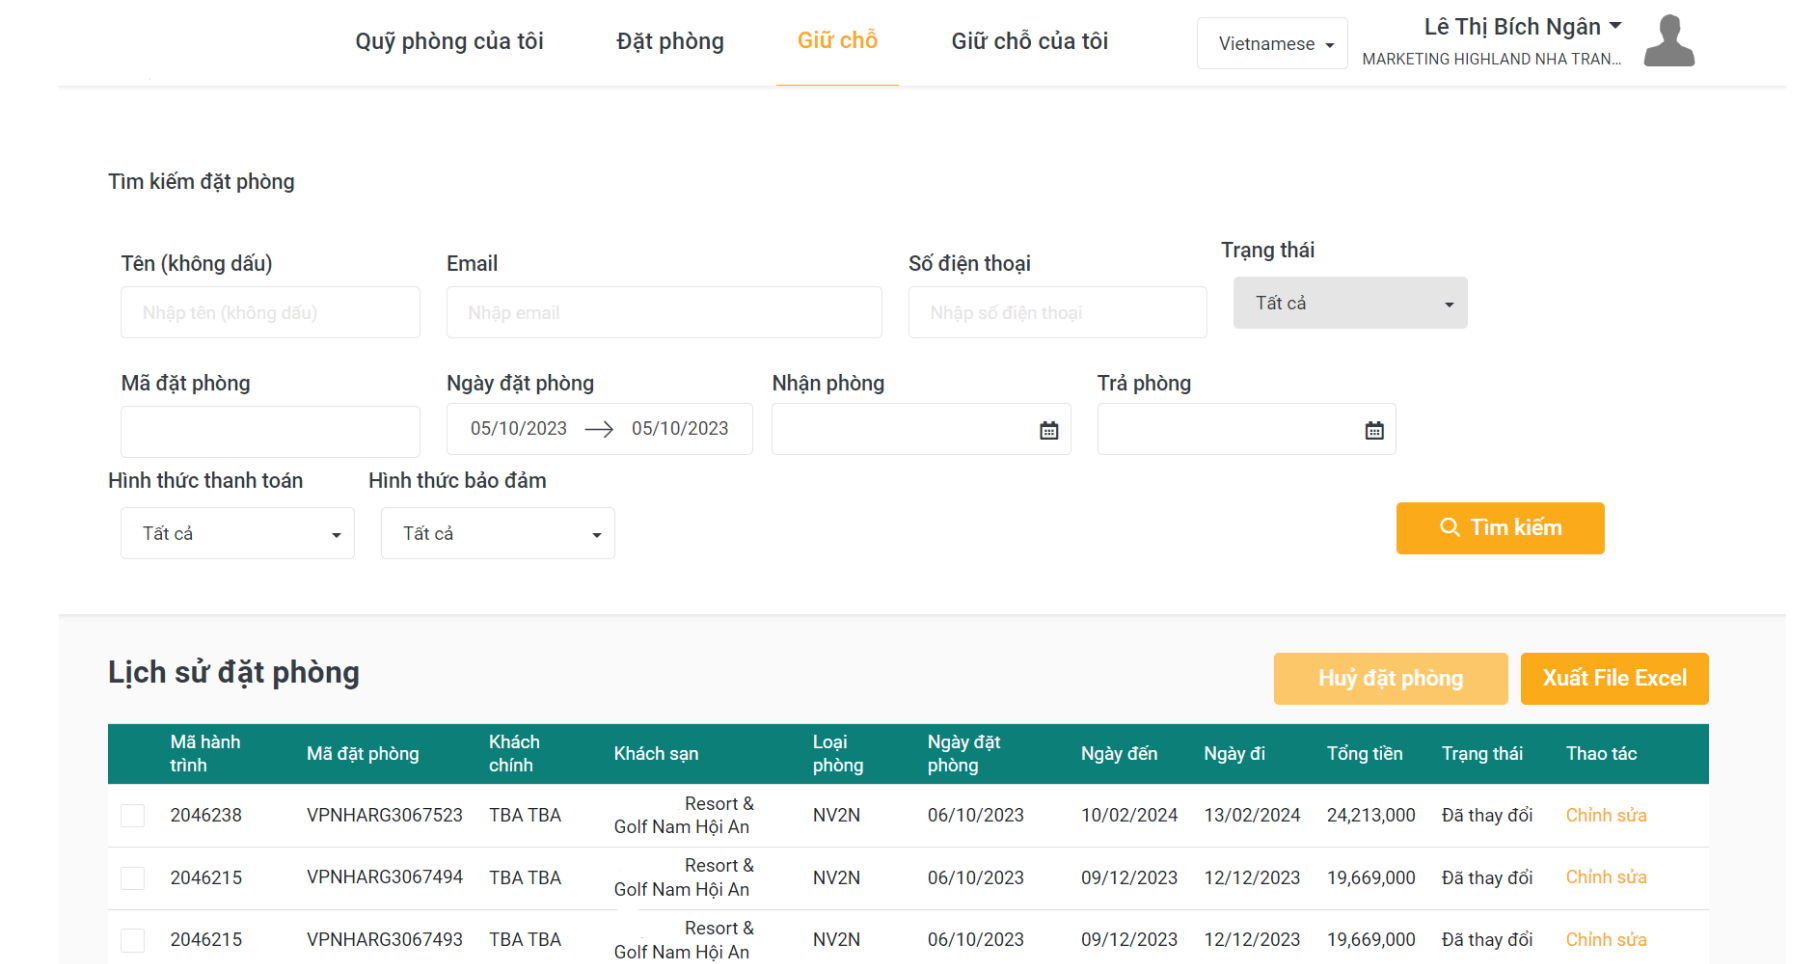This screenshot has height=964, width=1818.
Task: Click the Xuất File Excel button
Action: [x=1613, y=679]
